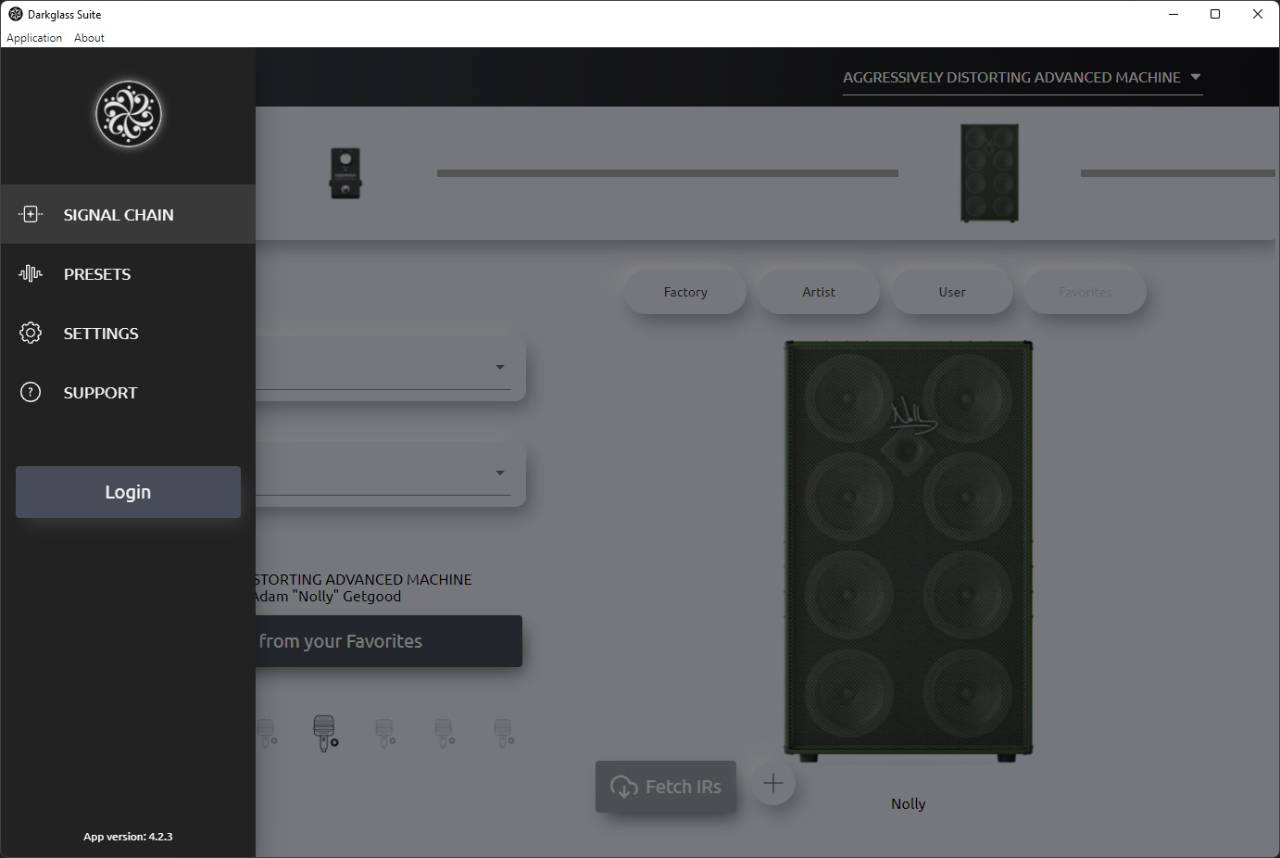Click the 'App version: 4.2.3' text
This screenshot has width=1280, height=858.
point(128,836)
